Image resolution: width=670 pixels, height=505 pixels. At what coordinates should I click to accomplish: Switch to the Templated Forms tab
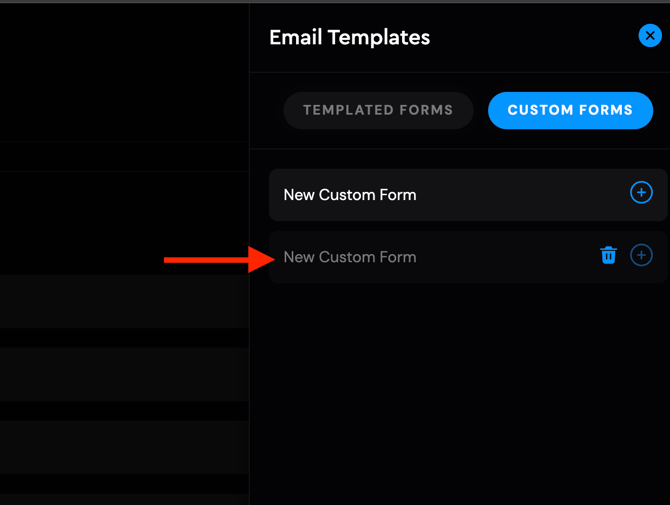378,110
